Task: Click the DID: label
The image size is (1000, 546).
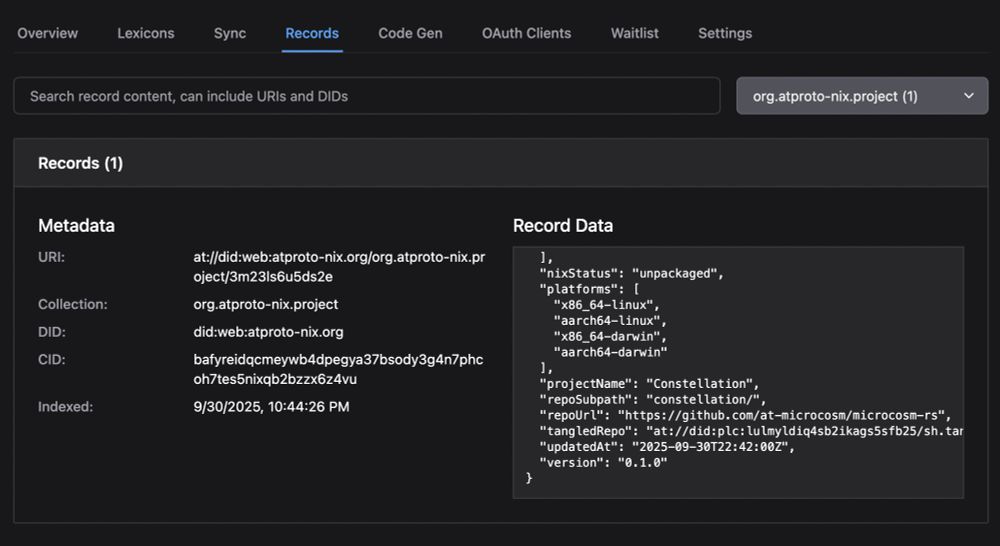Action: point(52,332)
